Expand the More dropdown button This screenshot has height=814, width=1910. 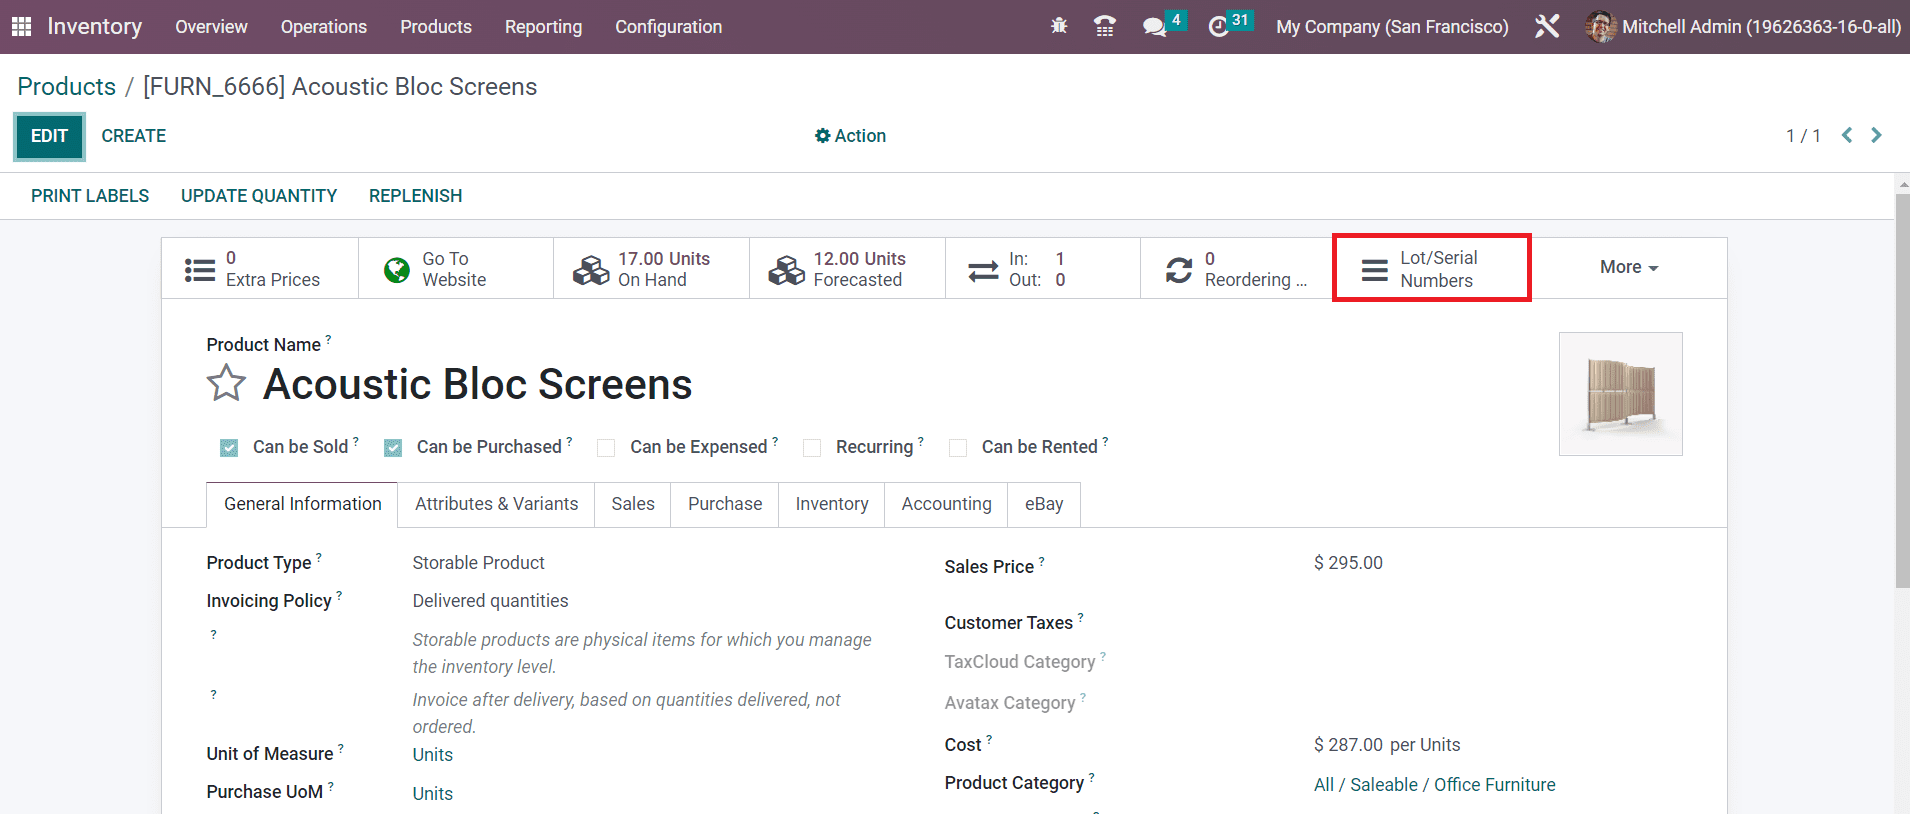click(x=1628, y=267)
